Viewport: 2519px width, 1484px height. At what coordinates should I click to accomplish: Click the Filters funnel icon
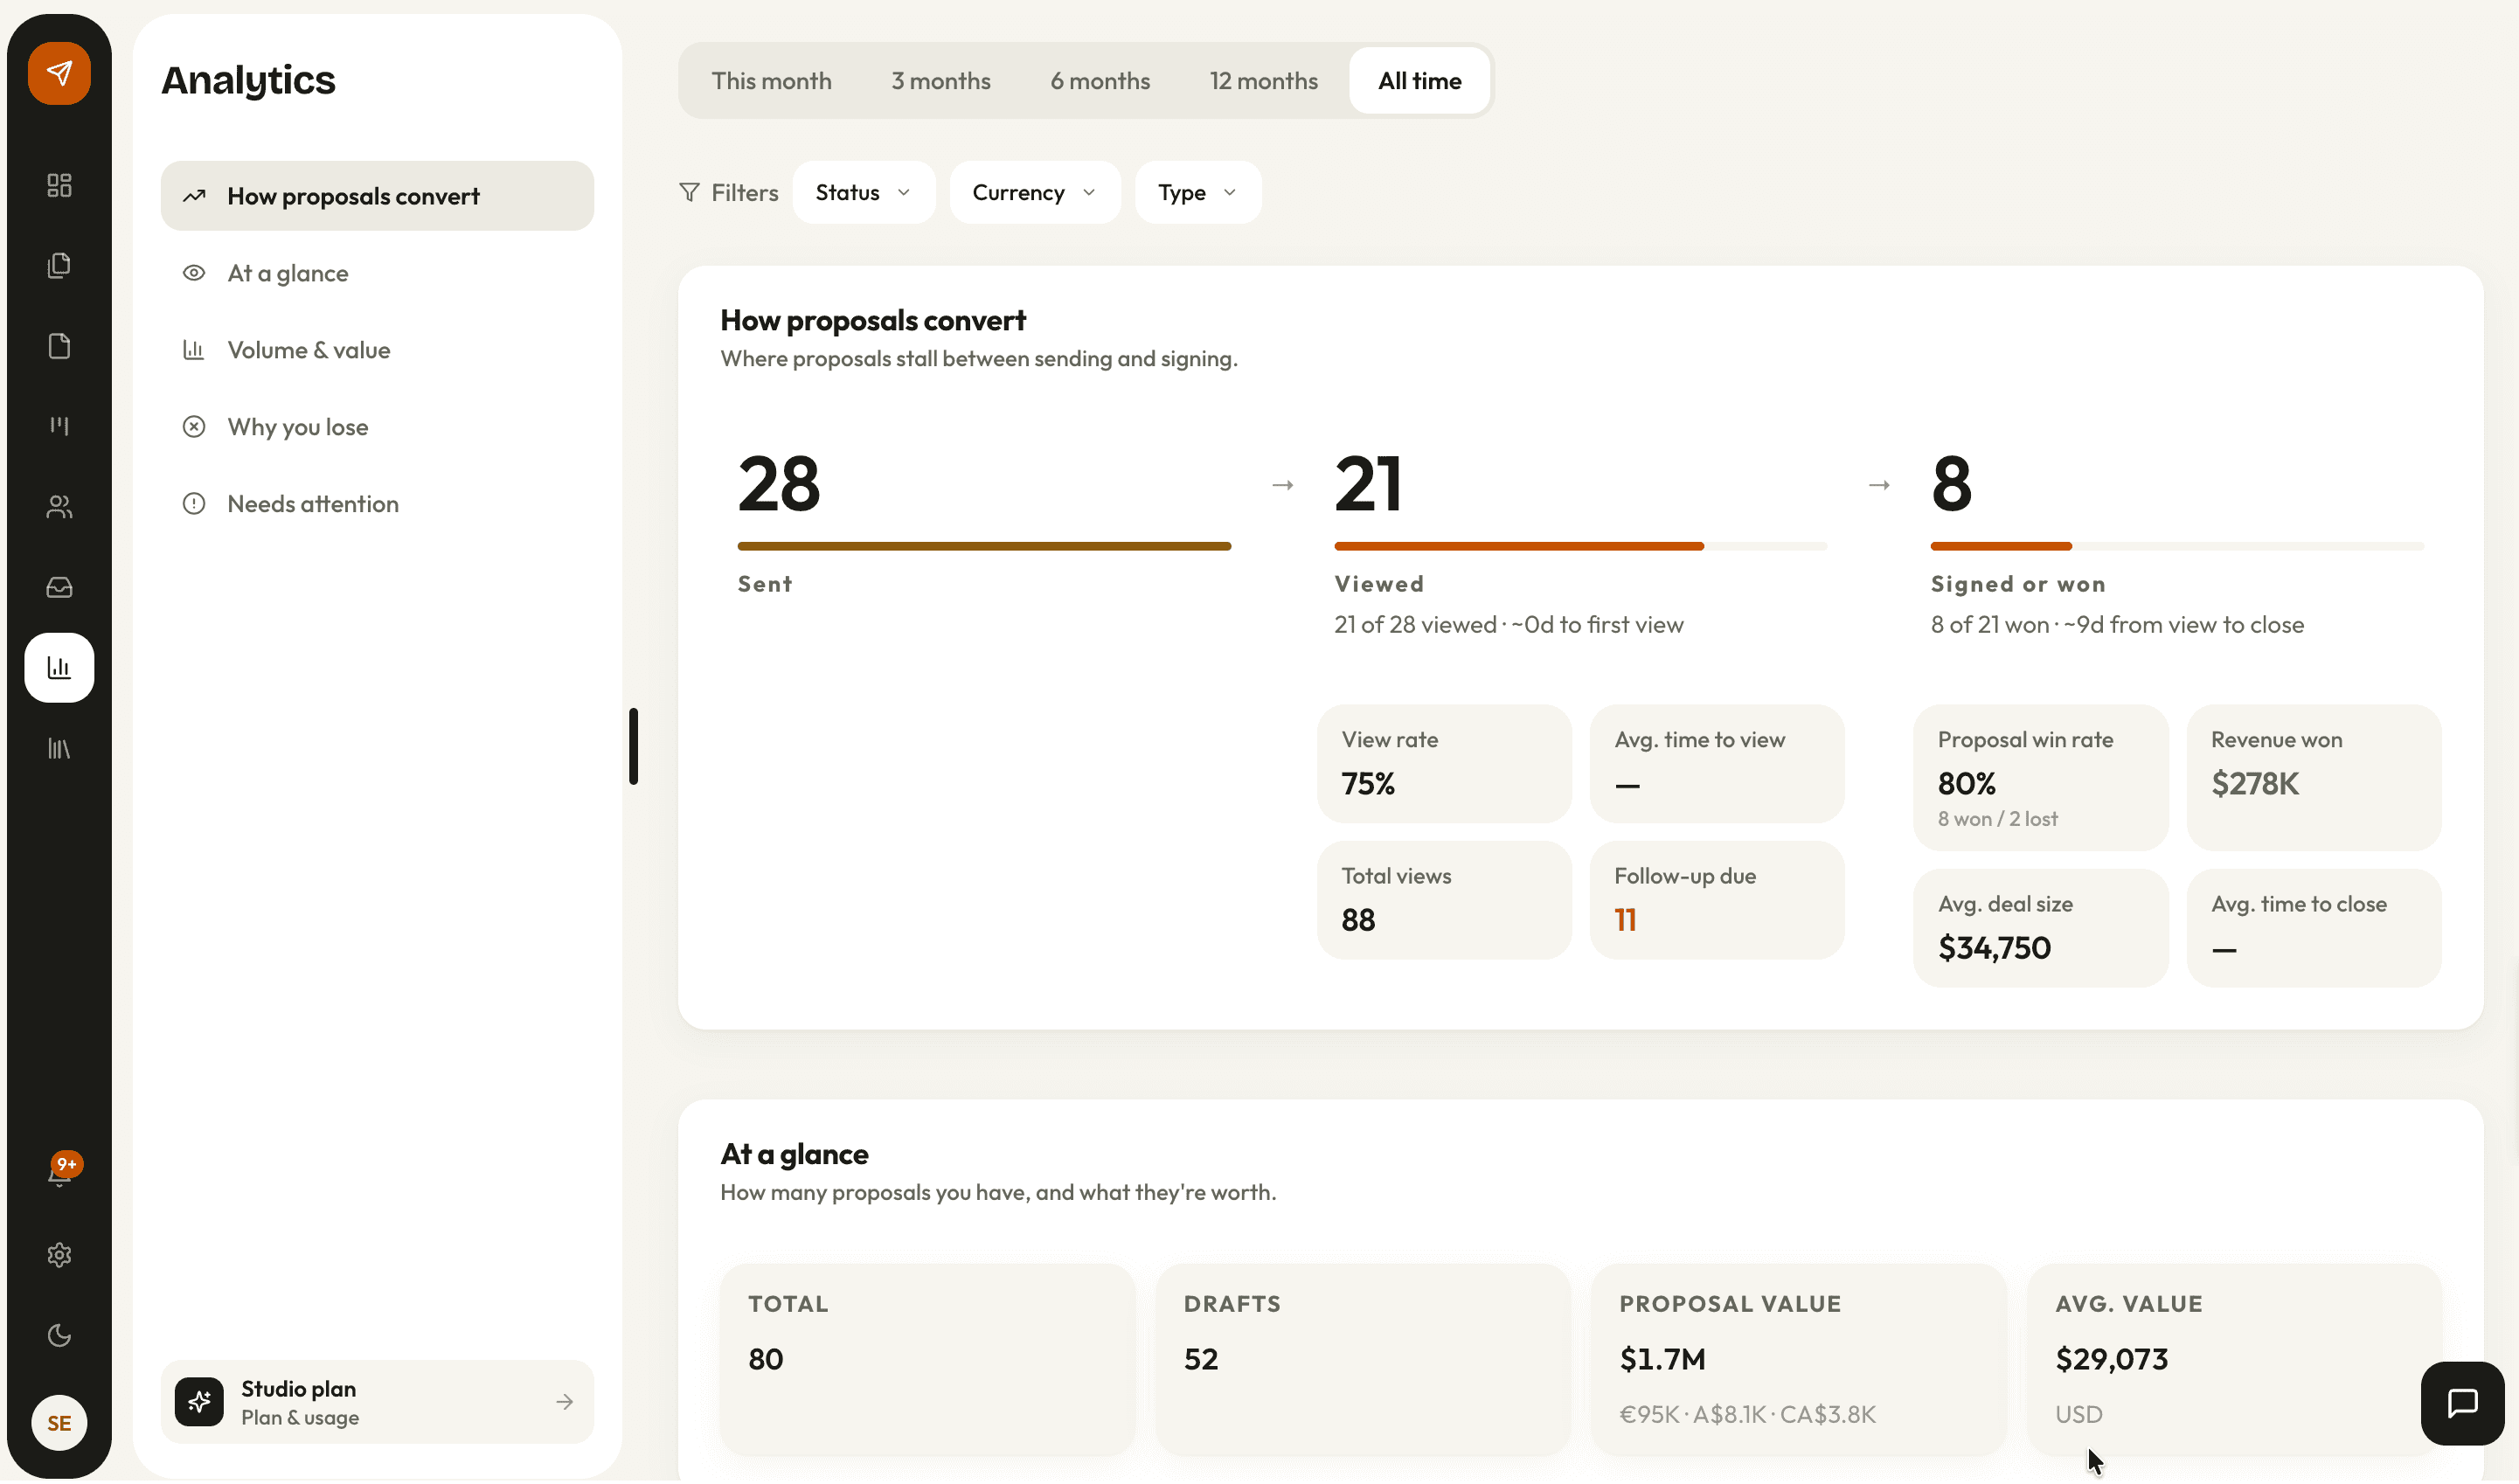click(x=689, y=192)
